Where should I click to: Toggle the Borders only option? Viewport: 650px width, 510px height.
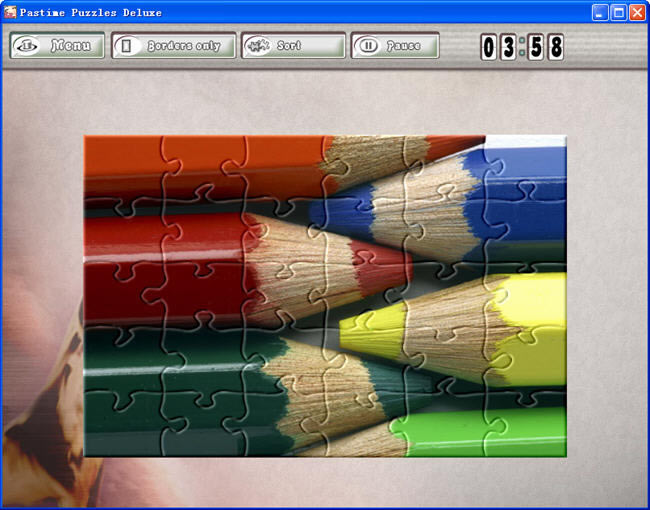(174, 46)
